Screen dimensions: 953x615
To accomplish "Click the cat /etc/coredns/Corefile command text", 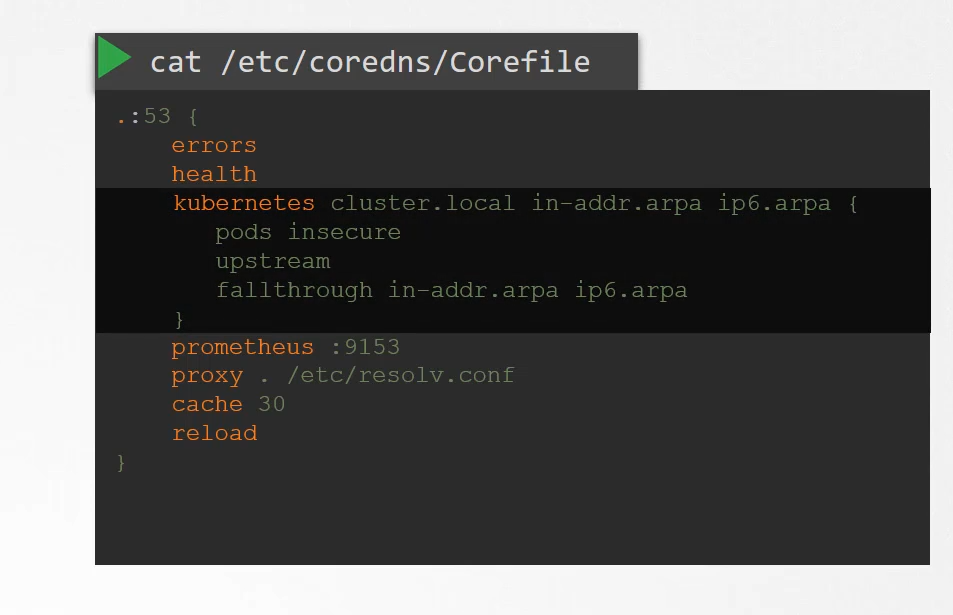I will tap(370, 62).
